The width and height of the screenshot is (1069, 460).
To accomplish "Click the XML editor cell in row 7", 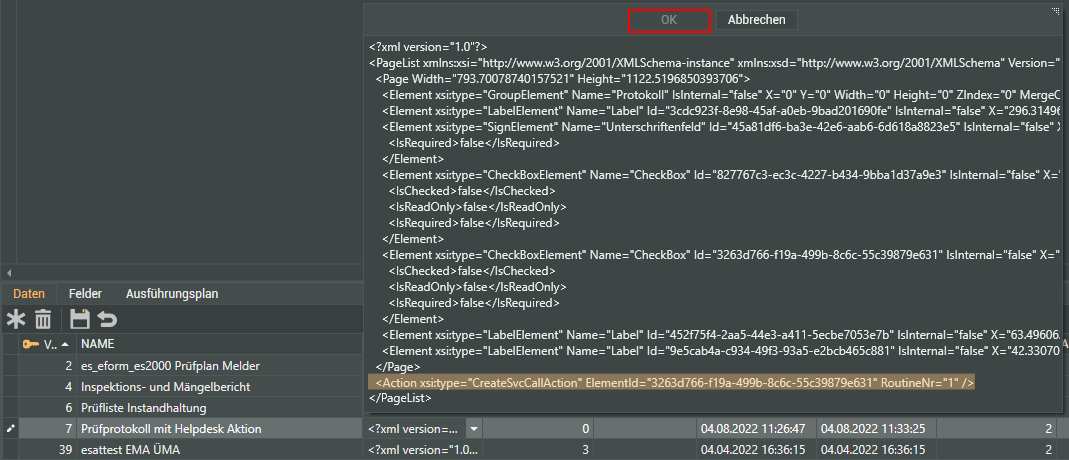I will click(x=415, y=429).
